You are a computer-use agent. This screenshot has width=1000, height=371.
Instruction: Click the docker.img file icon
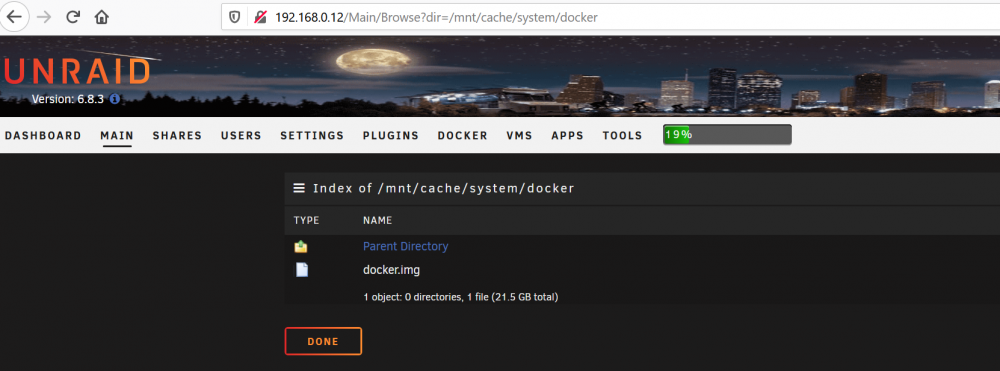[x=301, y=270]
